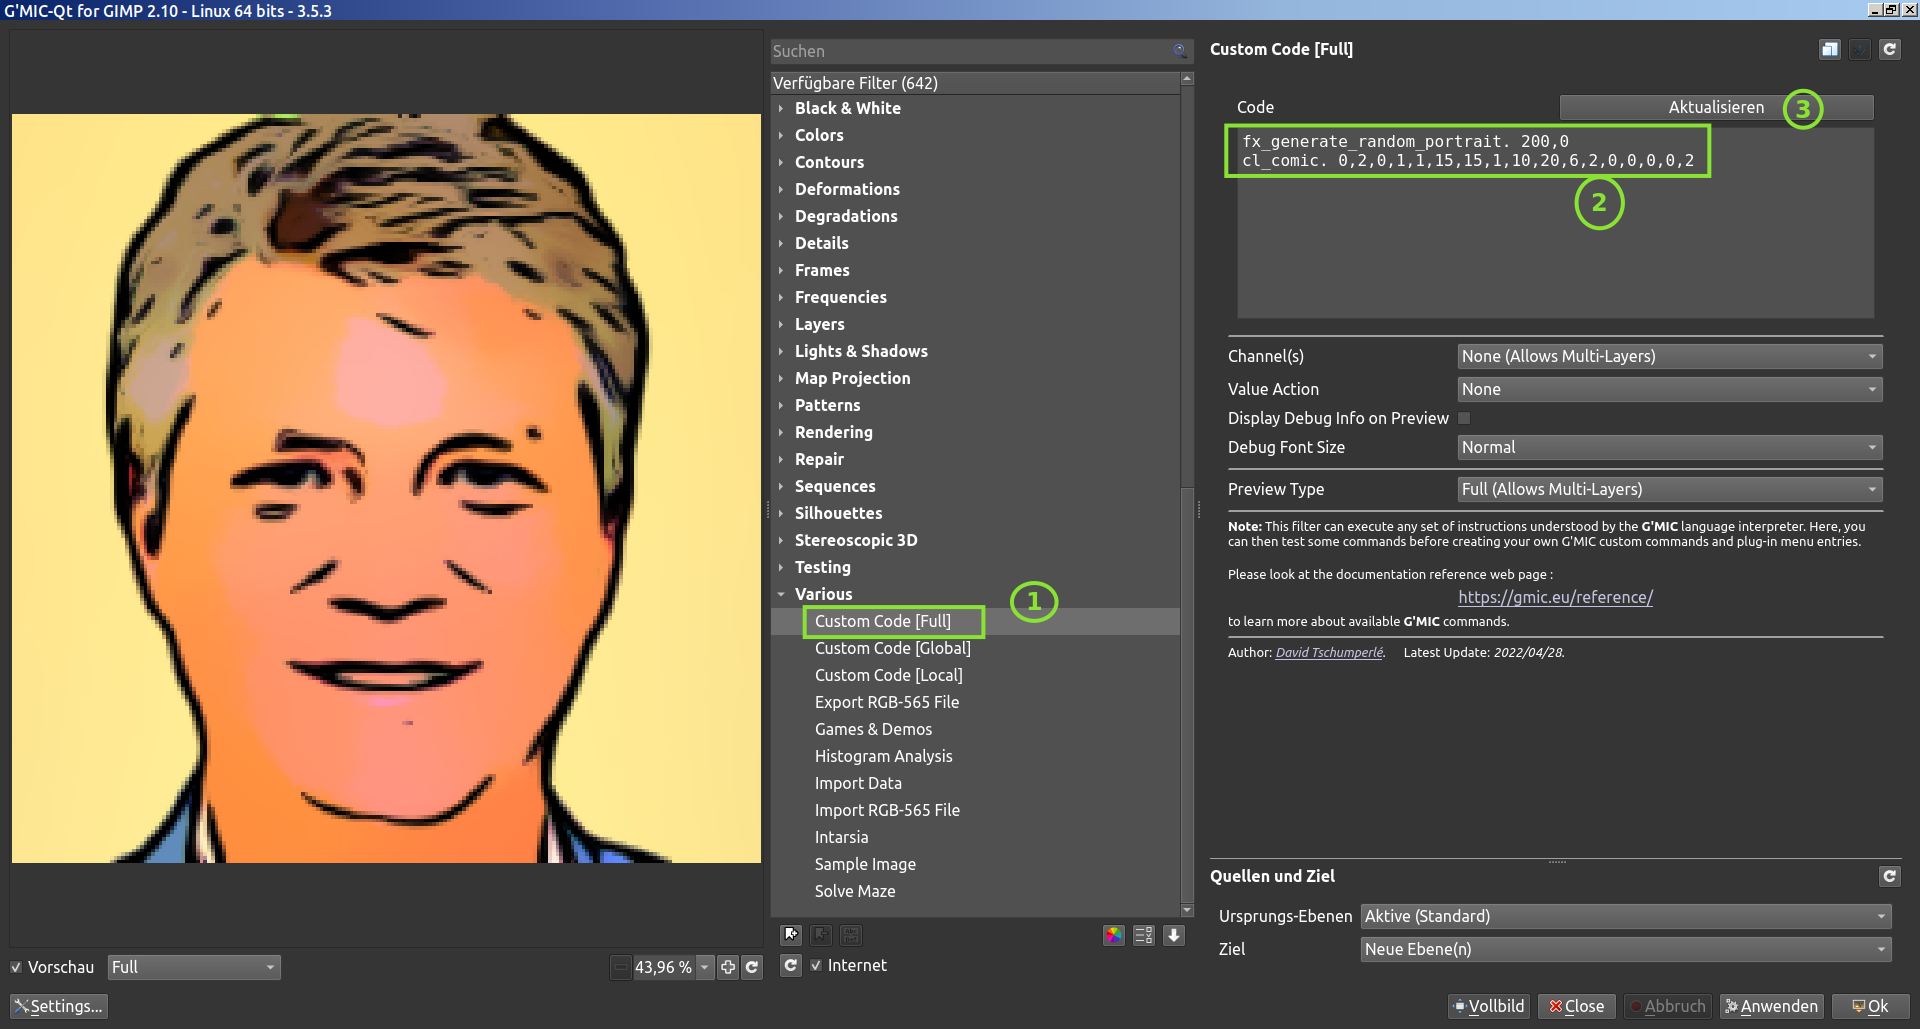Select Custom Code [Global] filter
Screen dimensions: 1920x1029
point(892,648)
